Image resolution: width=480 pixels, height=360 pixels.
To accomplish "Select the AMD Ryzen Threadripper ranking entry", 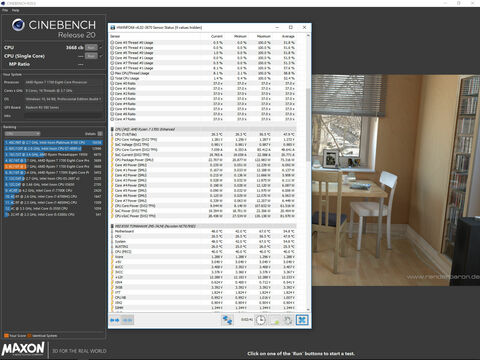I will tap(53, 155).
